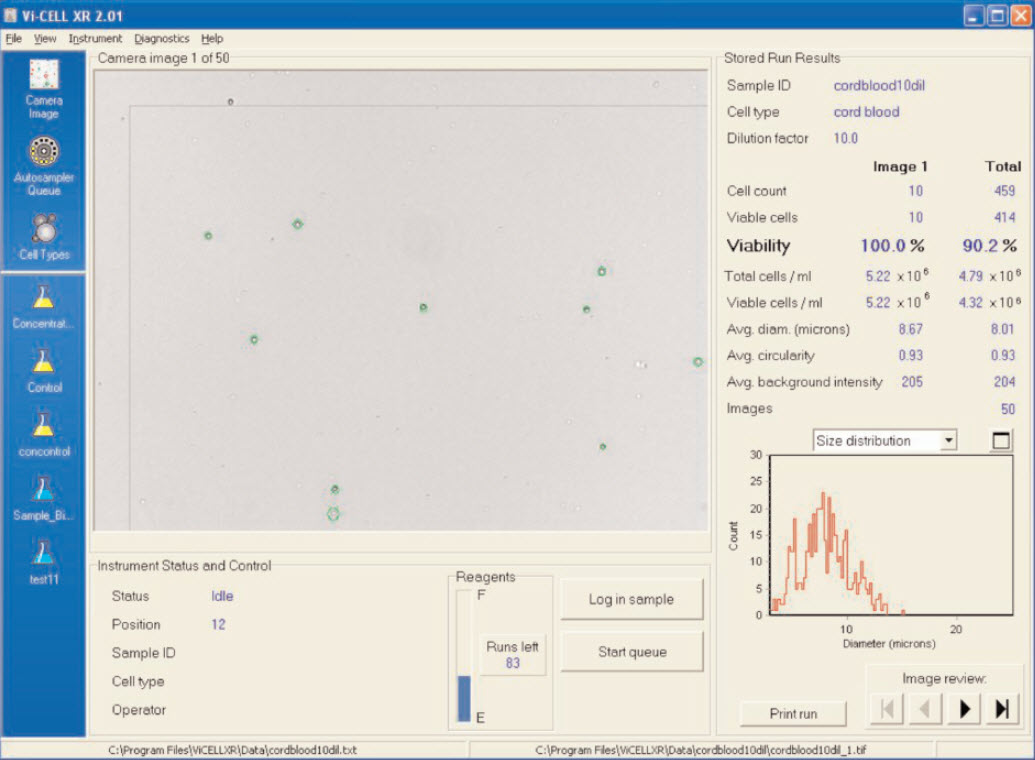
Task: Click the size distribution histogram
Action: pyautogui.click(x=891, y=535)
